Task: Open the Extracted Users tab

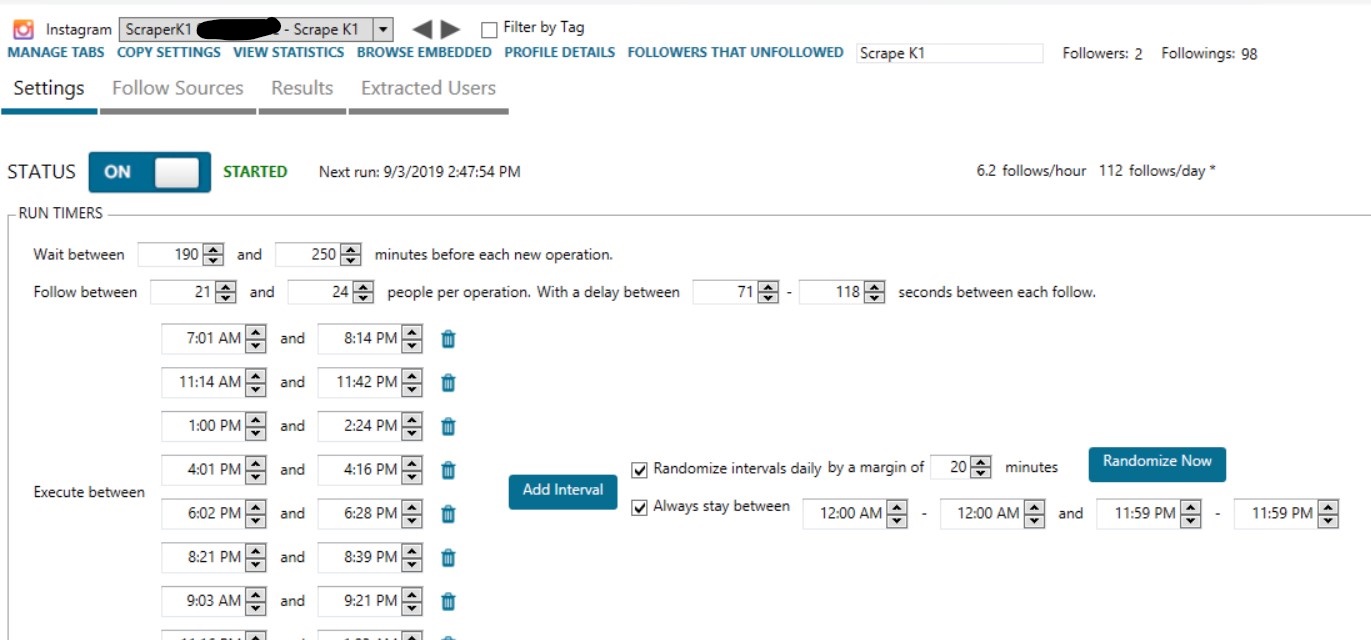Action: click(428, 88)
